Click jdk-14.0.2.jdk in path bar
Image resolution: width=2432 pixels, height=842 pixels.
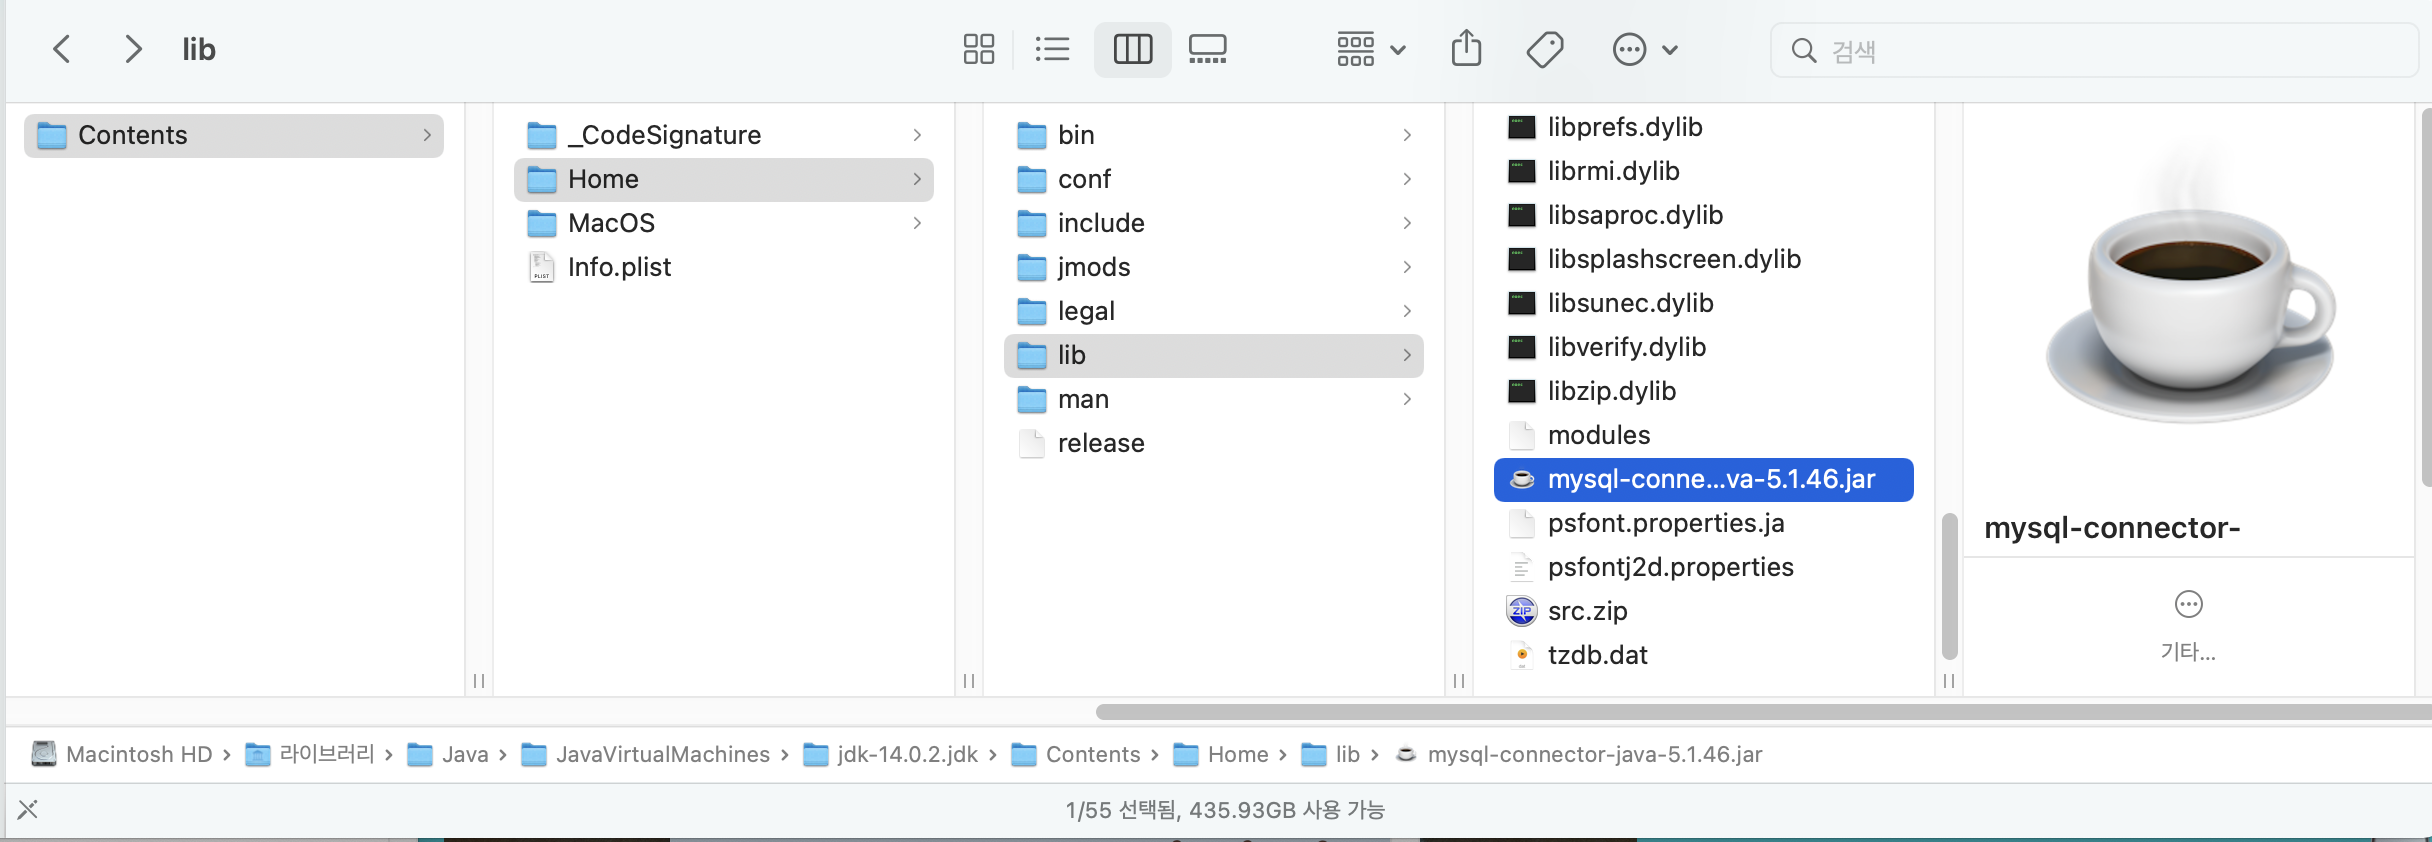(x=891, y=754)
